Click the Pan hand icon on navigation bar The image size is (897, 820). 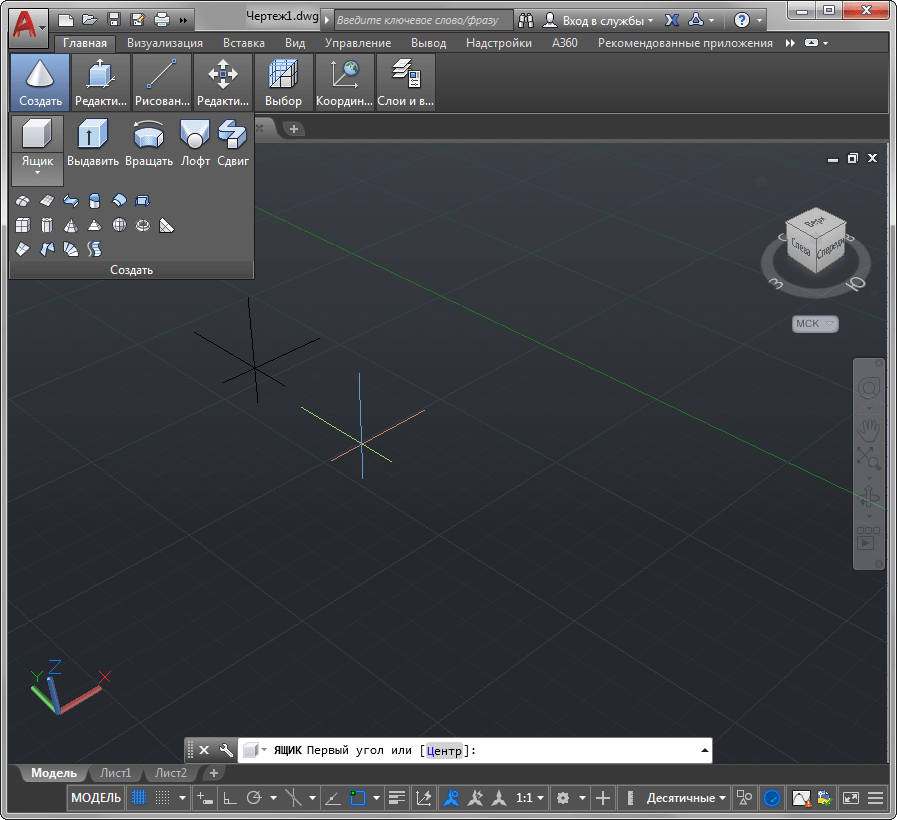click(869, 428)
